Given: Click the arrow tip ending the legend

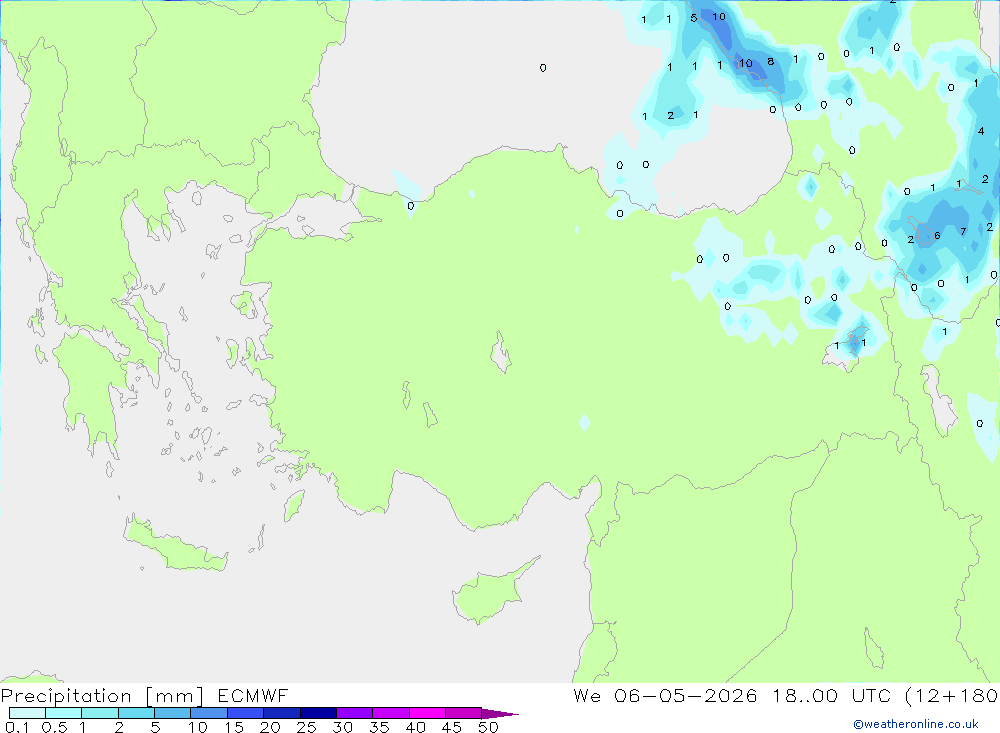Looking at the screenshot, I should coord(500,714).
